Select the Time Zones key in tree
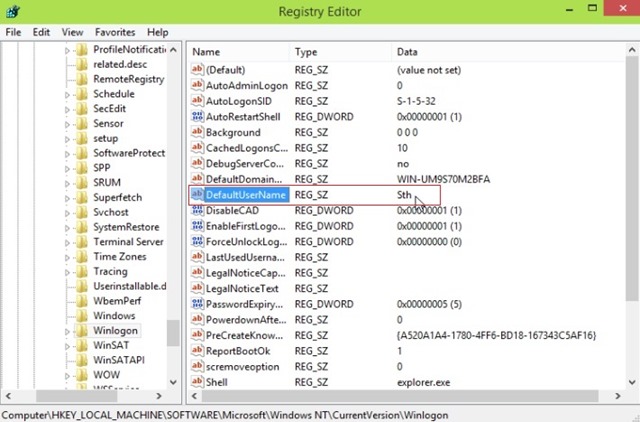The width and height of the screenshot is (640, 422). pyautogui.click(x=120, y=256)
